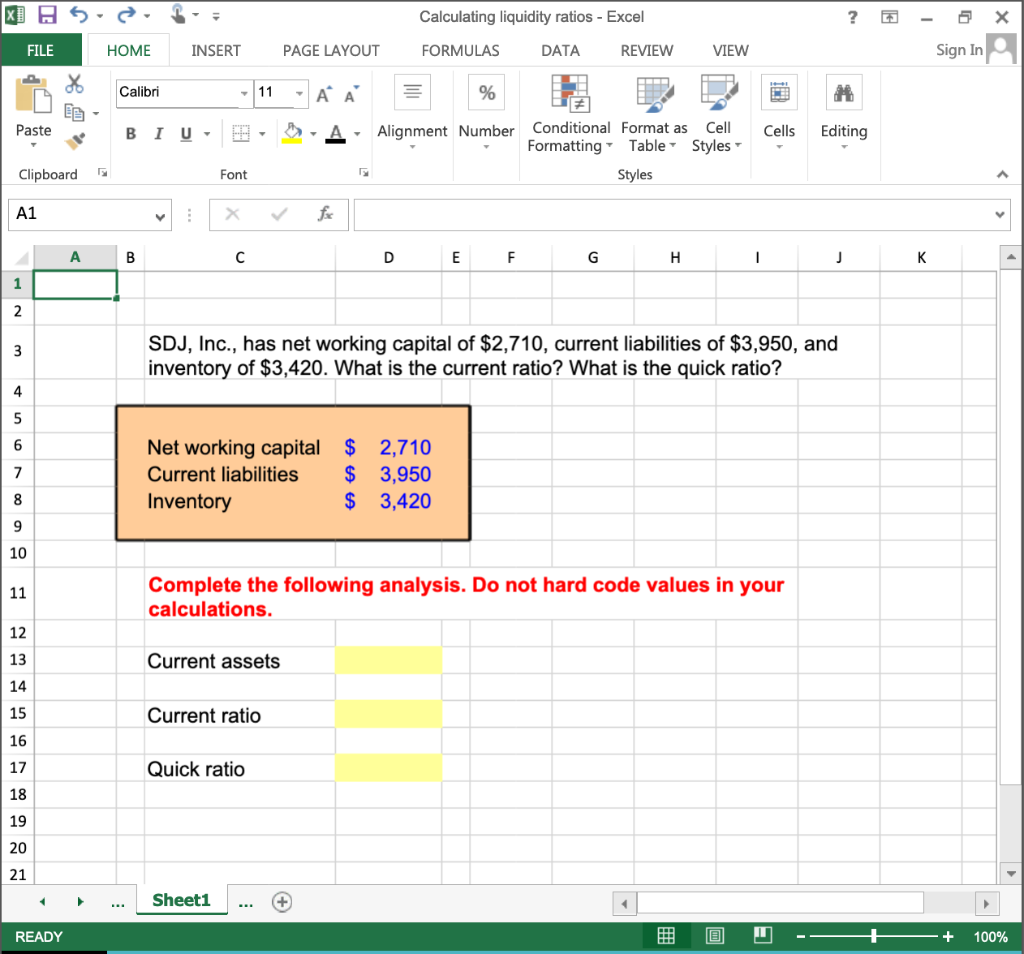Switch to Normal view in status bar
Viewport: 1024px width, 954px height.
coord(666,936)
